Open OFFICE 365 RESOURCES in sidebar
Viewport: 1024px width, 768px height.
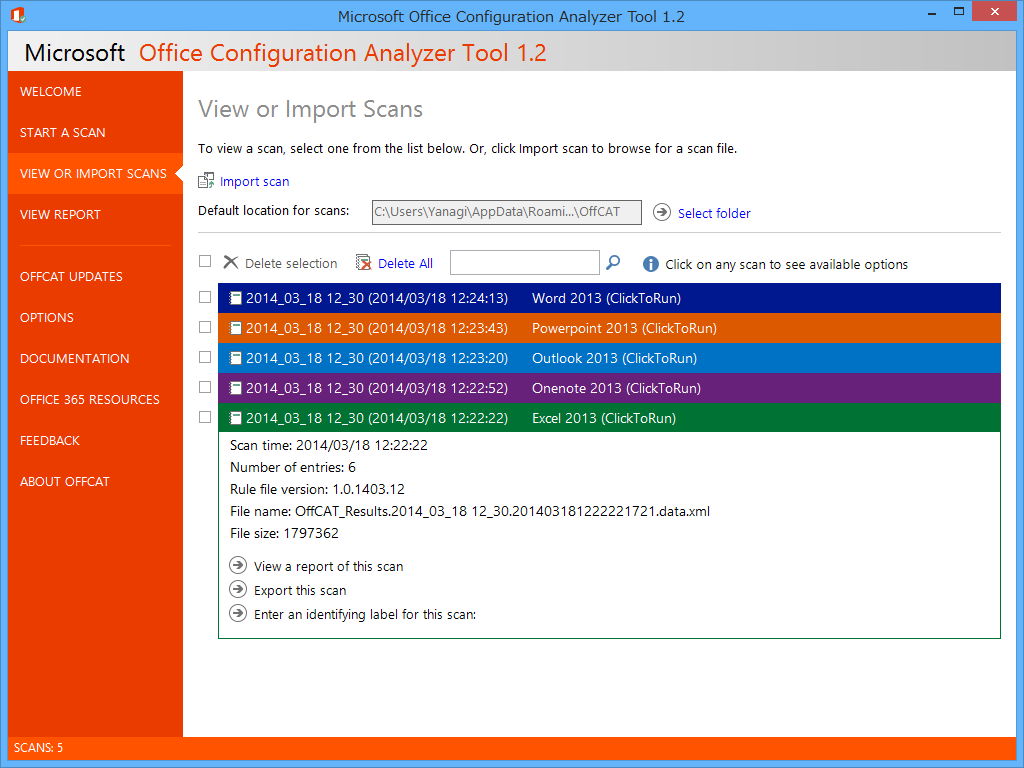(x=89, y=400)
